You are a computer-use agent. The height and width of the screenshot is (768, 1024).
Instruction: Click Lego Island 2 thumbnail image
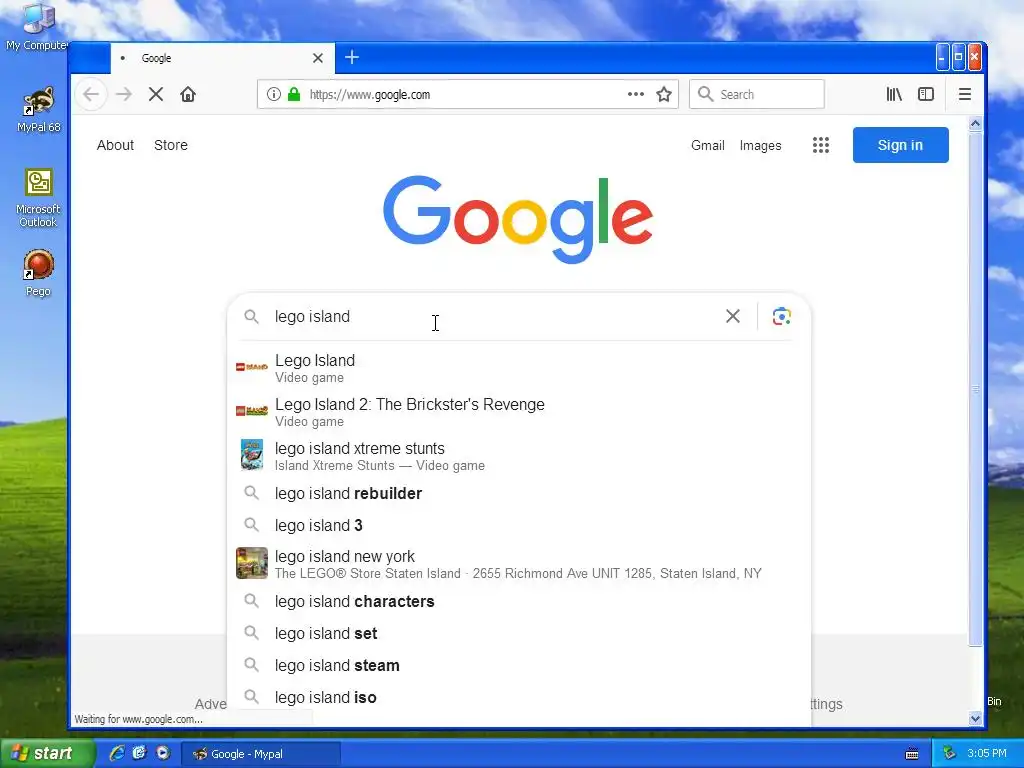pyautogui.click(x=251, y=411)
